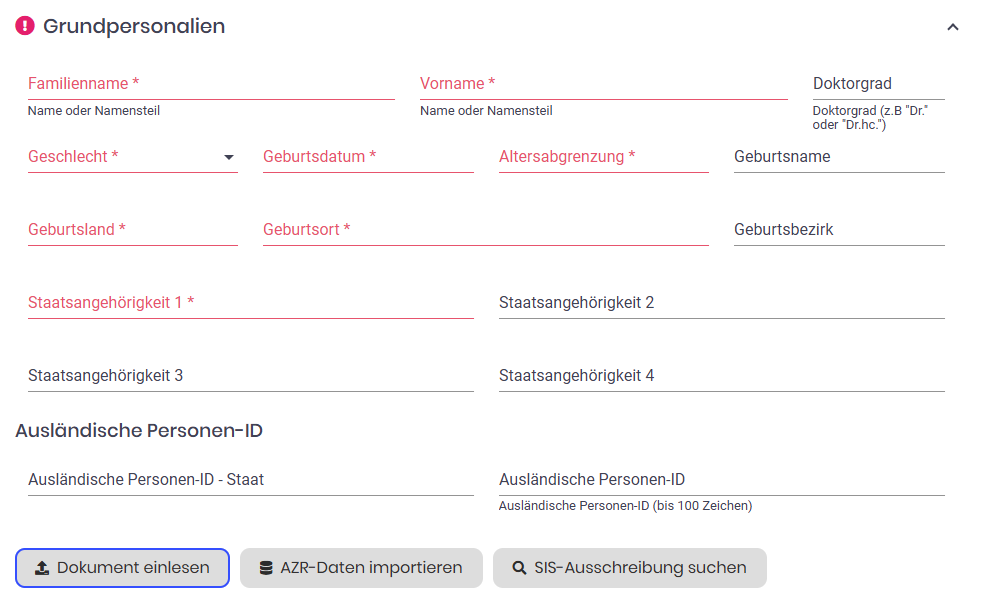
Task: Click the magnifier icon in SIS-Ausschreibung suchen
Action: click(519, 568)
